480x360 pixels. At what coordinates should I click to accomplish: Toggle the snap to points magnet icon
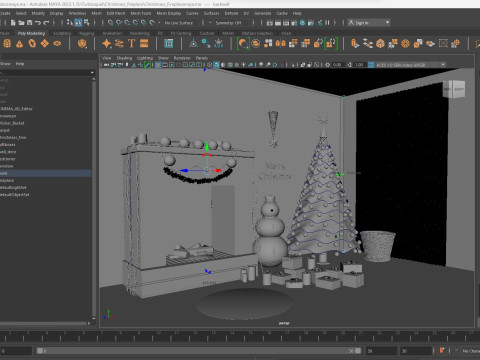pyautogui.click(x=127, y=23)
